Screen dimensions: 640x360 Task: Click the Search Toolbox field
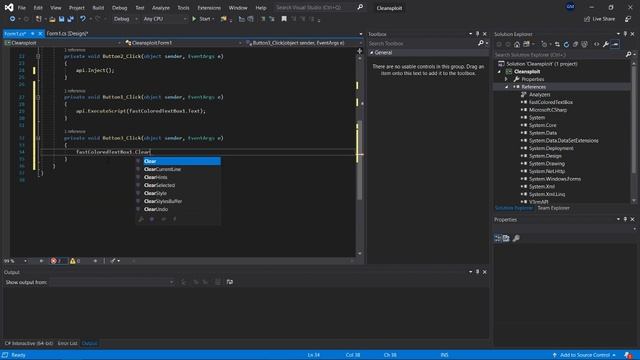click(x=422, y=44)
